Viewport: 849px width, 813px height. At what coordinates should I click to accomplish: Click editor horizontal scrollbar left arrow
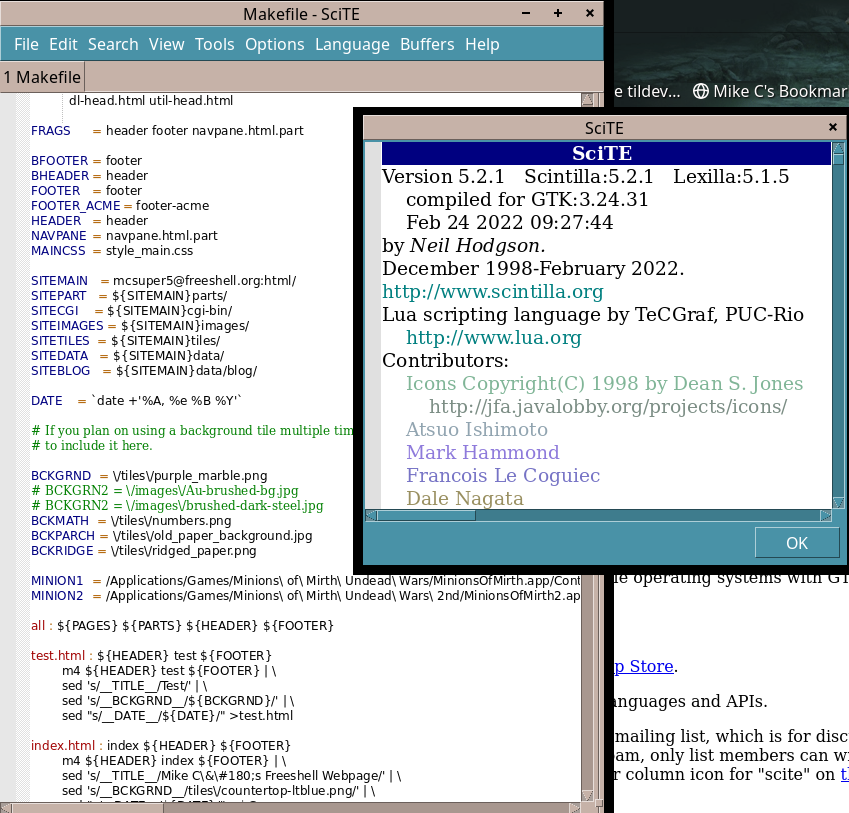5,808
